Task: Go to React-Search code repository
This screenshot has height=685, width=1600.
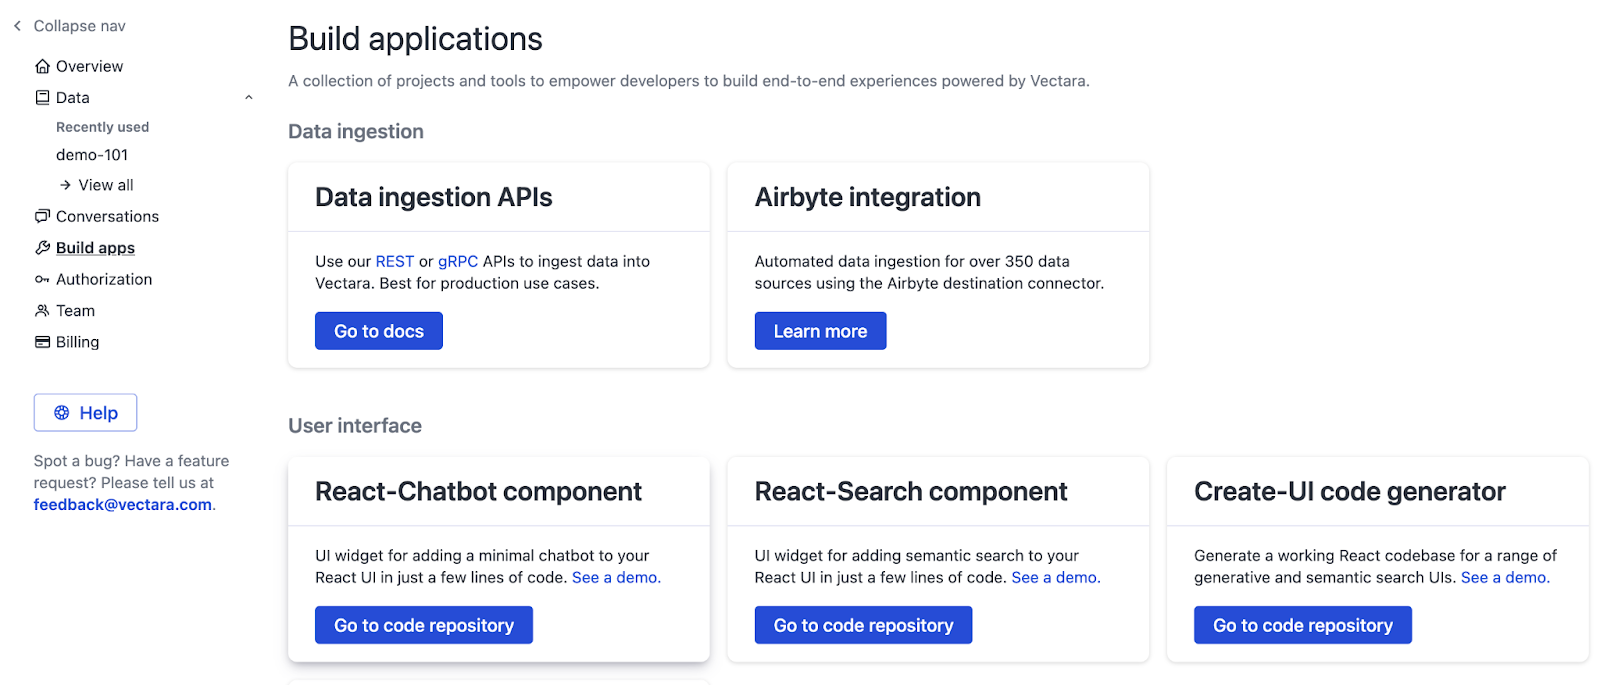Action: pos(863,625)
